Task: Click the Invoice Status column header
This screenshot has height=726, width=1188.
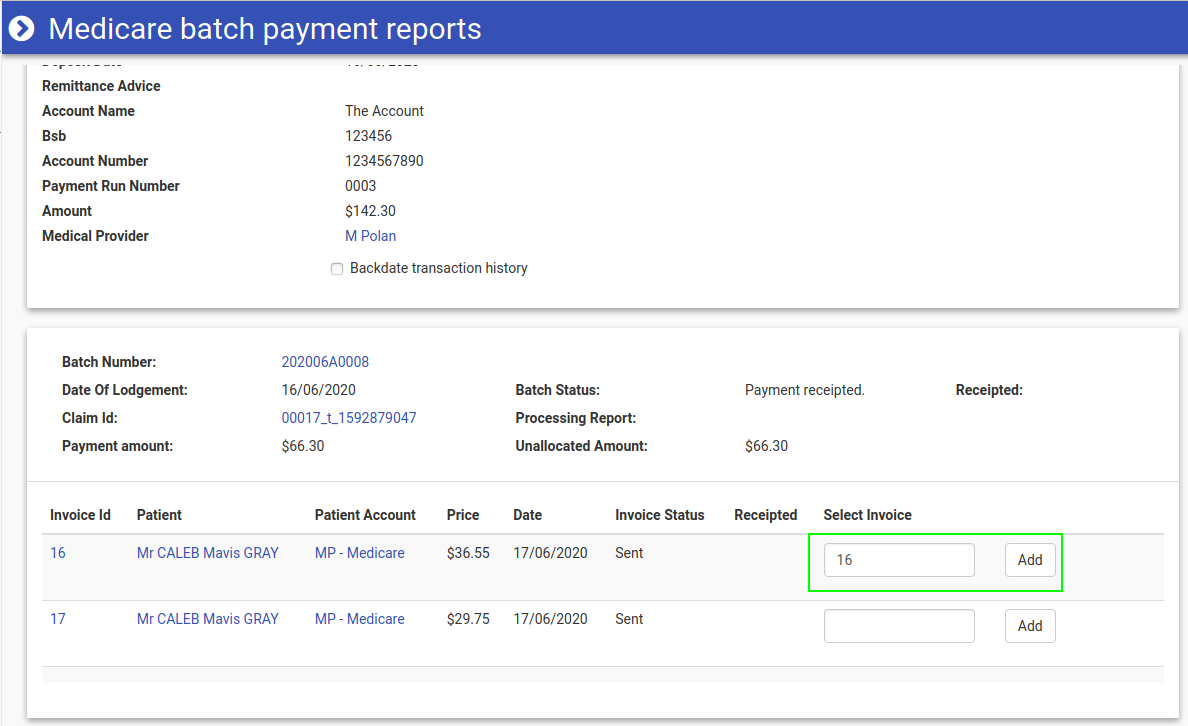Action: [659, 515]
